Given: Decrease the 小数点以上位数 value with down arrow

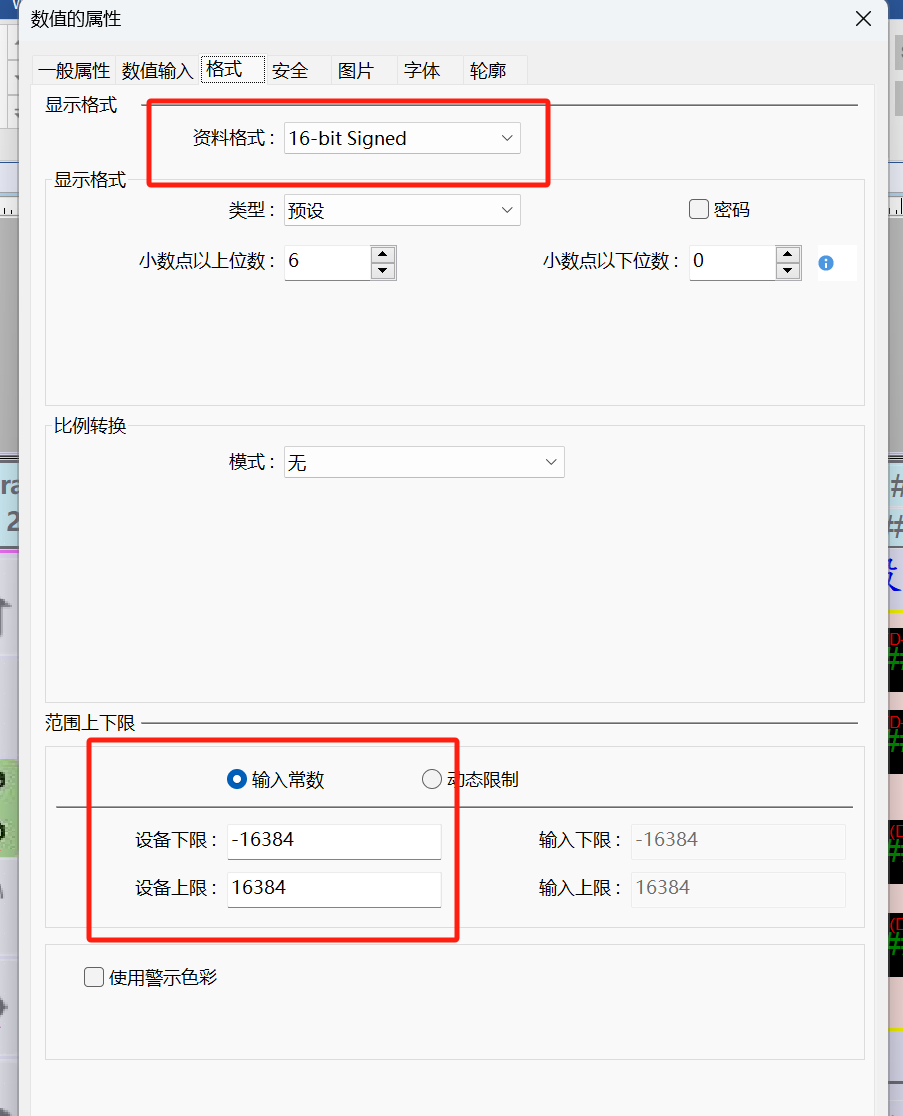Looking at the screenshot, I should [x=383, y=271].
